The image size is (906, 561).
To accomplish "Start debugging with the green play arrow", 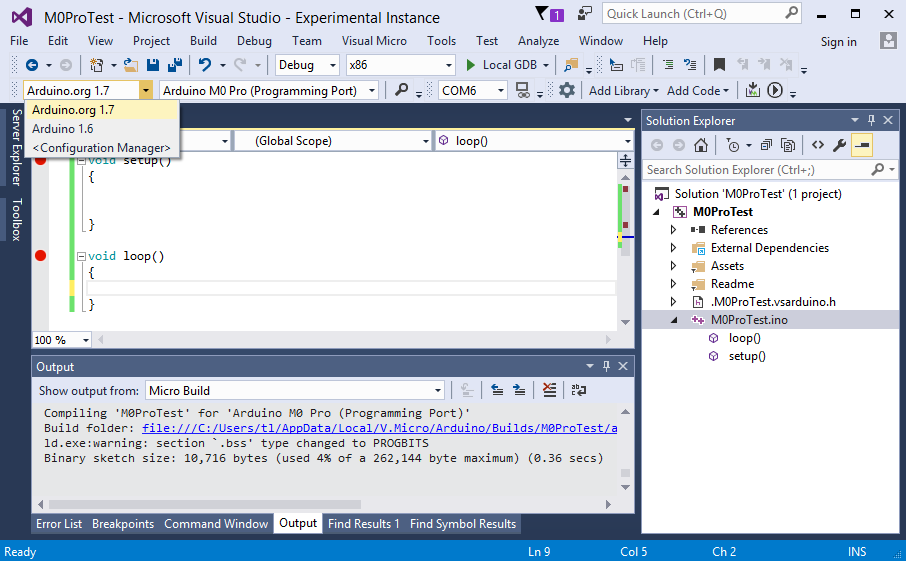I will (x=472, y=65).
